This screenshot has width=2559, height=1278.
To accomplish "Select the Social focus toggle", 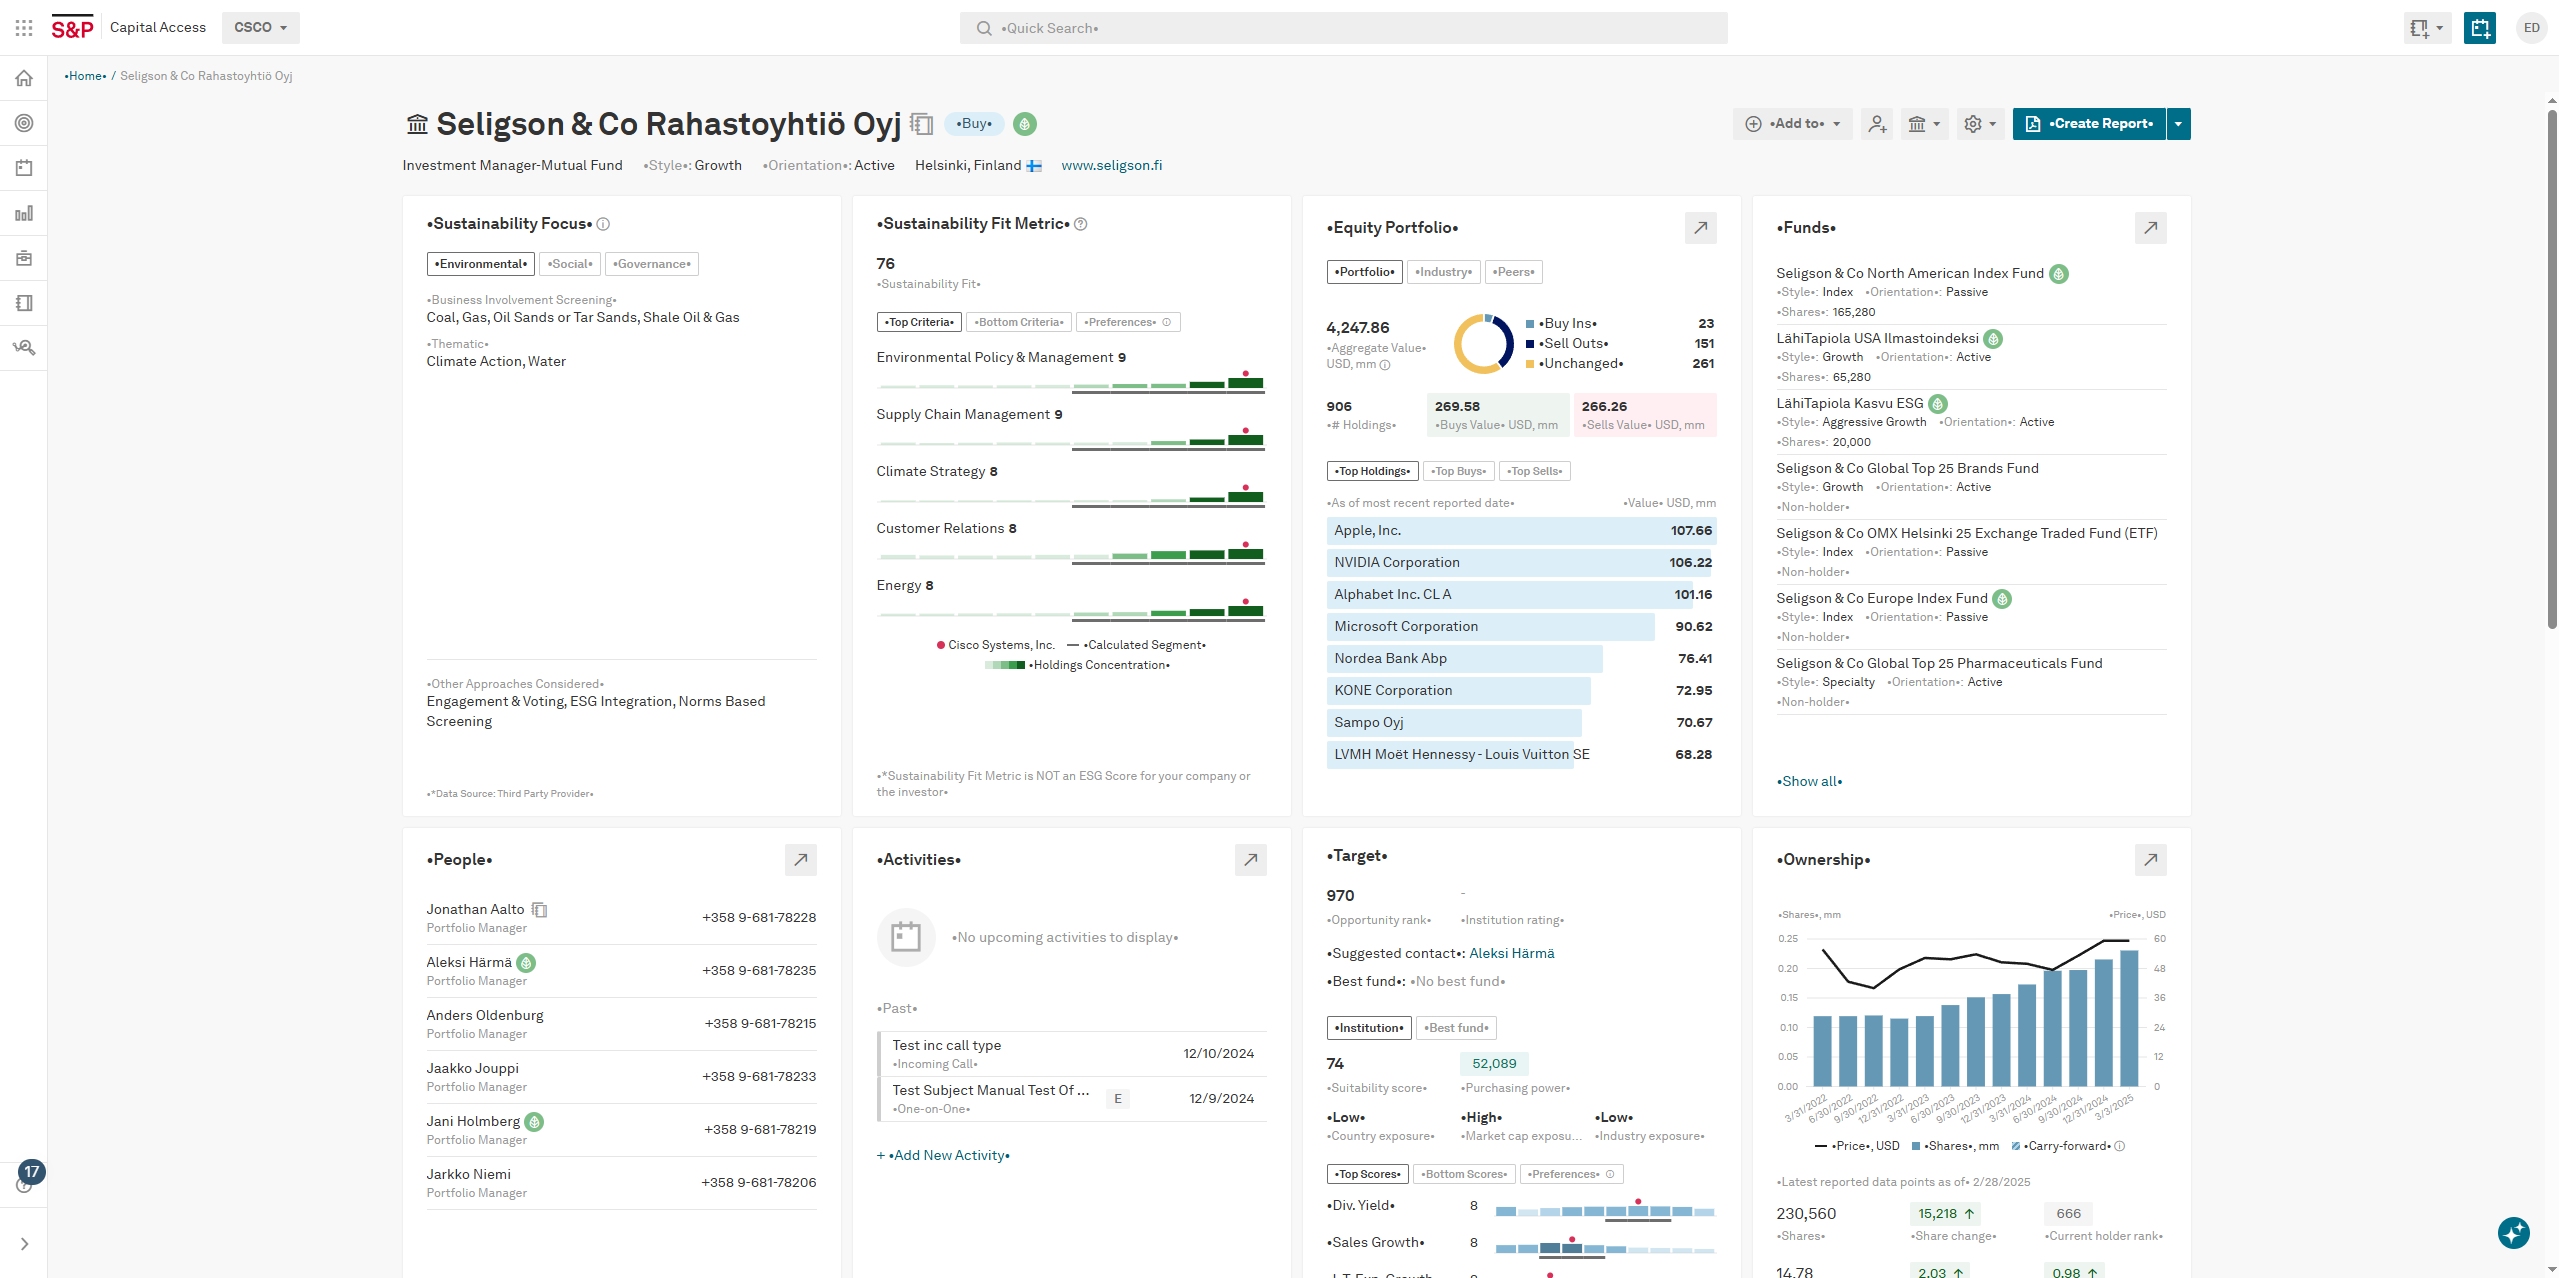I will pyautogui.click(x=570, y=264).
